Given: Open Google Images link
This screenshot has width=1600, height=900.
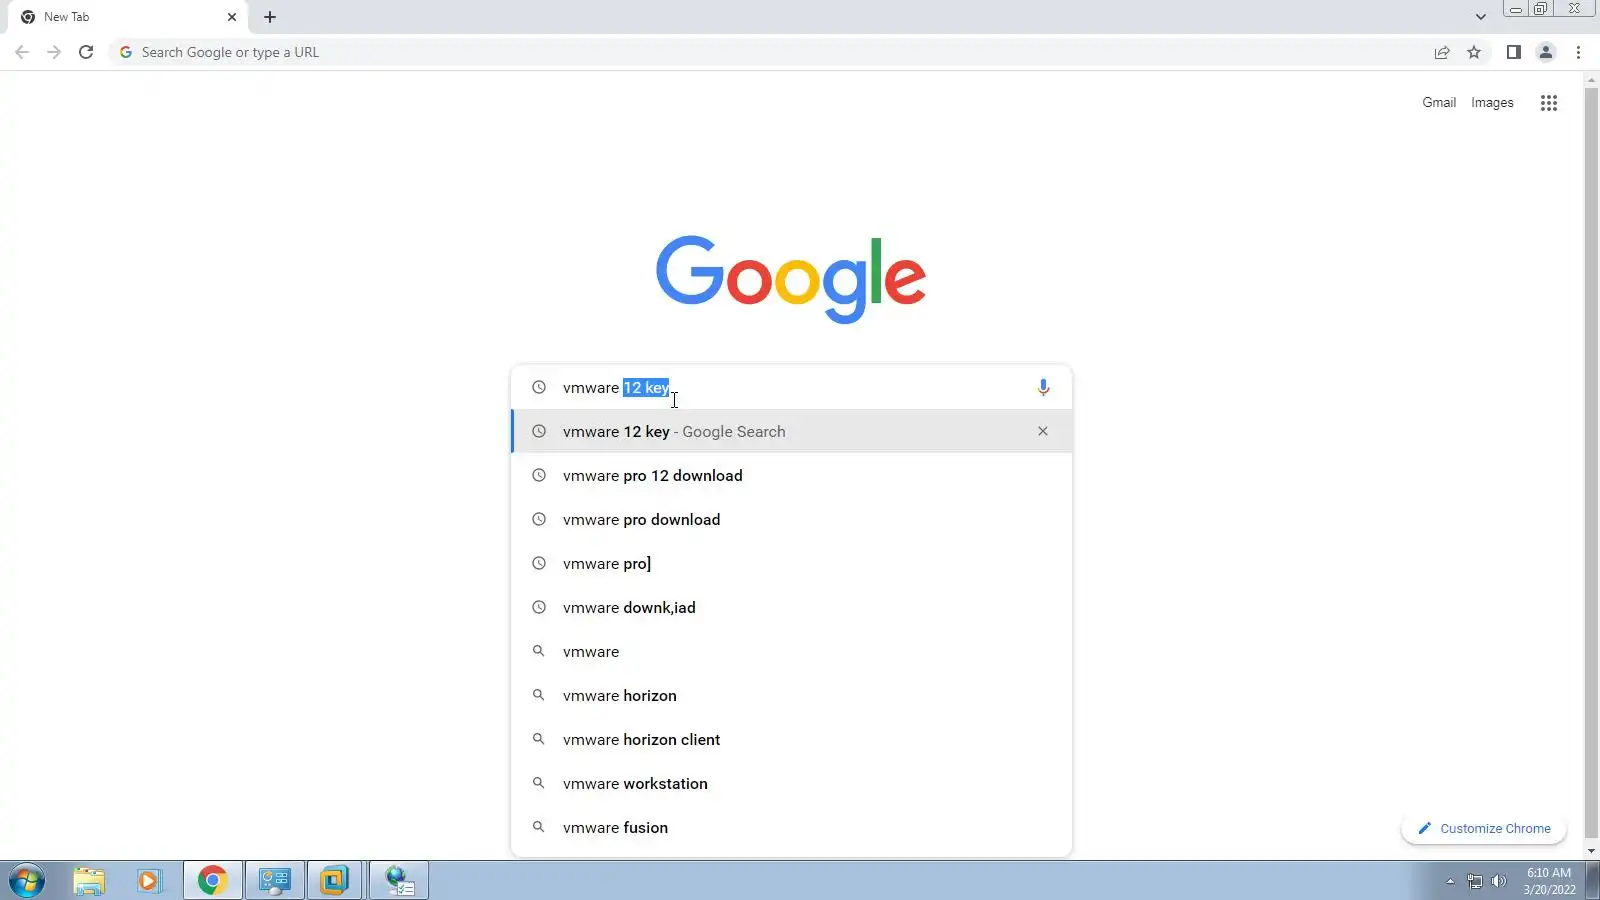Looking at the screenshot, I should 1492,102.
